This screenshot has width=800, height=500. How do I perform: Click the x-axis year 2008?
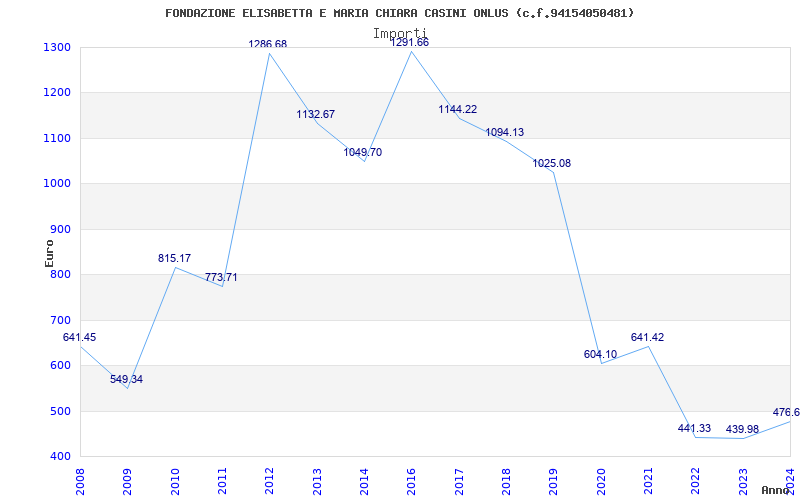[x=80, y=482]
